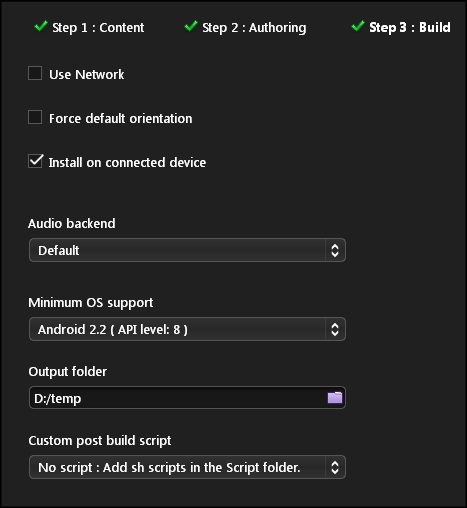
Task: Click the green checkmark beside Step 2
Action: click(x=191, y=26)
